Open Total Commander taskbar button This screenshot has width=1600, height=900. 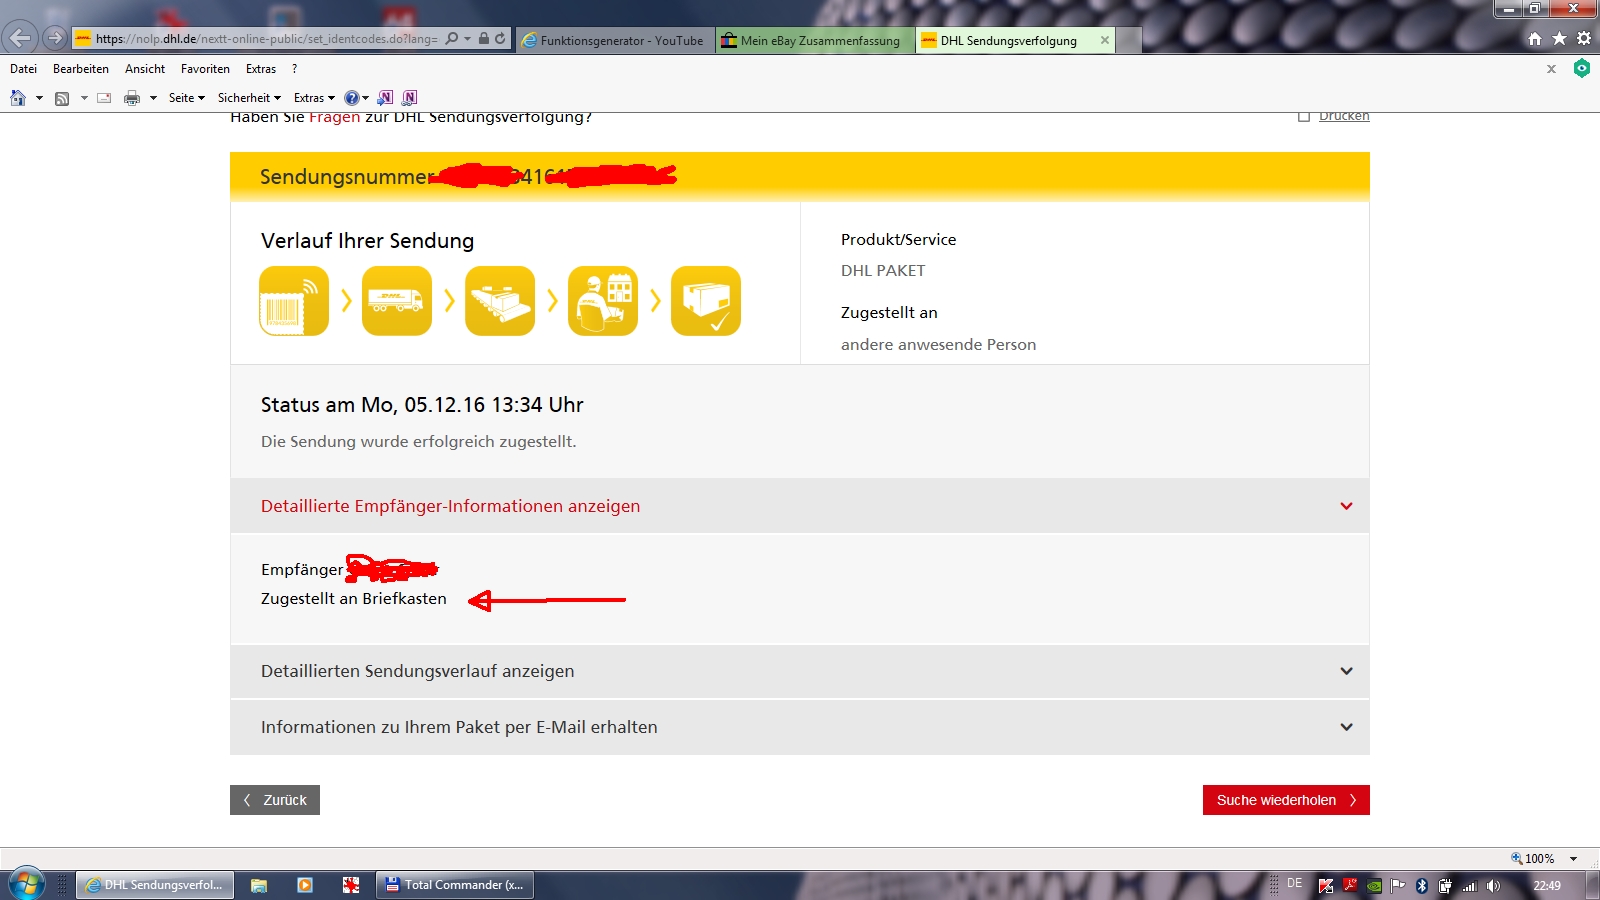[x=455, y=885]
